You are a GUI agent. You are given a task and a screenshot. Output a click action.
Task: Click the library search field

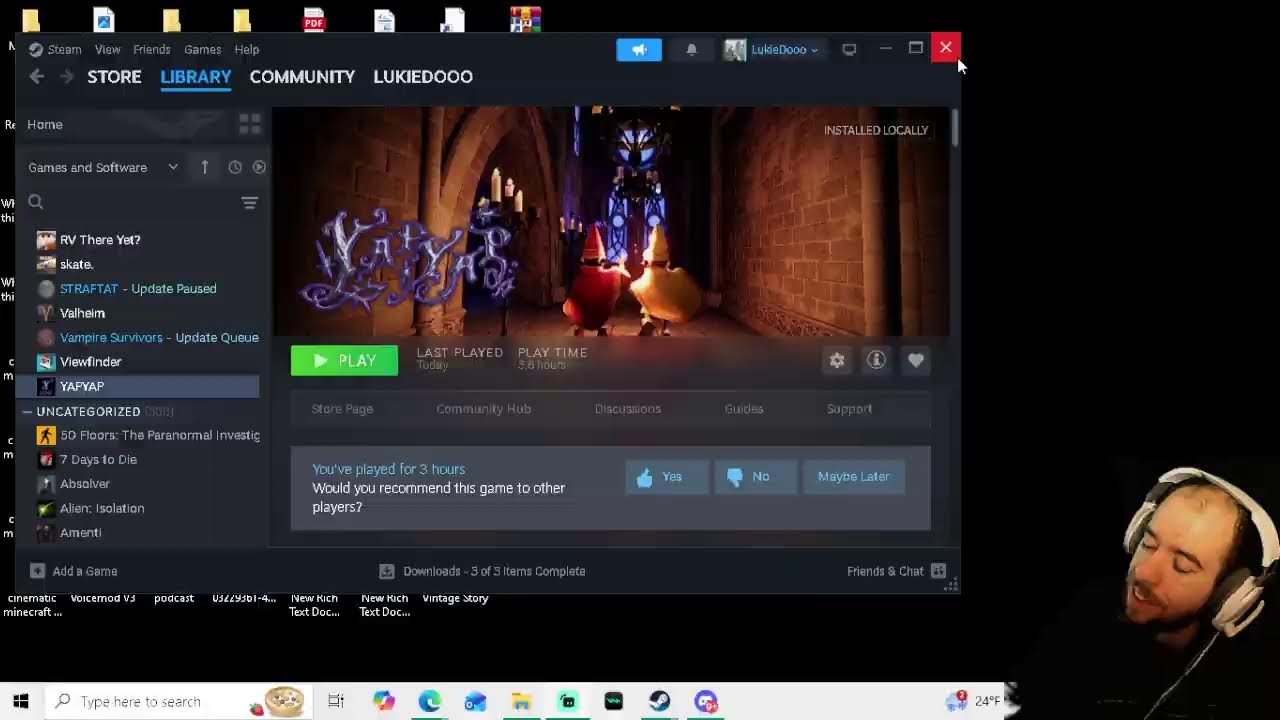point(130,202)
